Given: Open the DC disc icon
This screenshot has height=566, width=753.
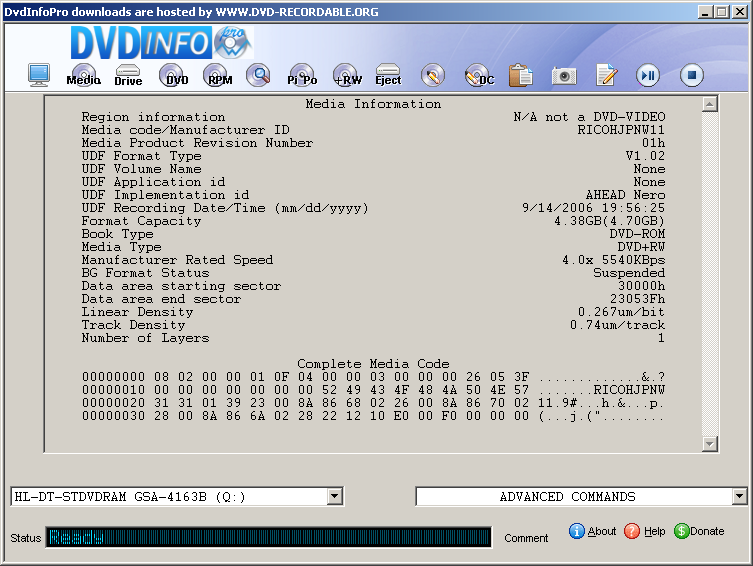Looking at the screenshot, I should tap(479, 75).
